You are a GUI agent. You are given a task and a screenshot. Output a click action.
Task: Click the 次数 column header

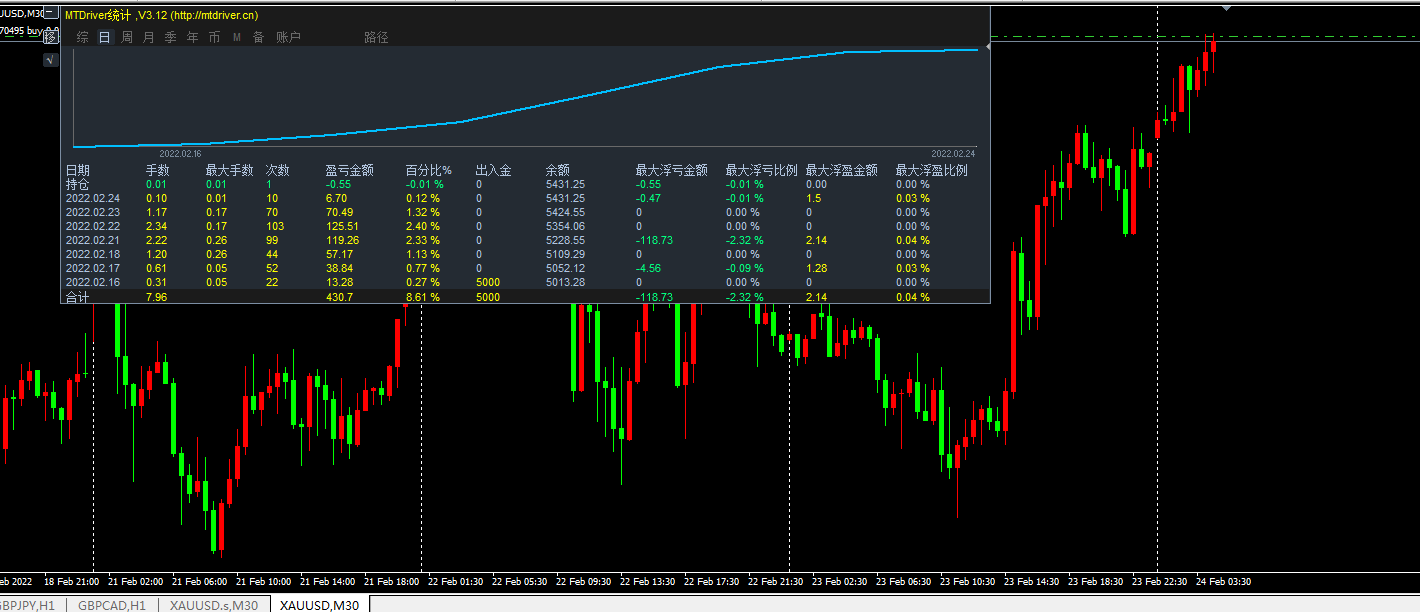(x=278, y=170)
